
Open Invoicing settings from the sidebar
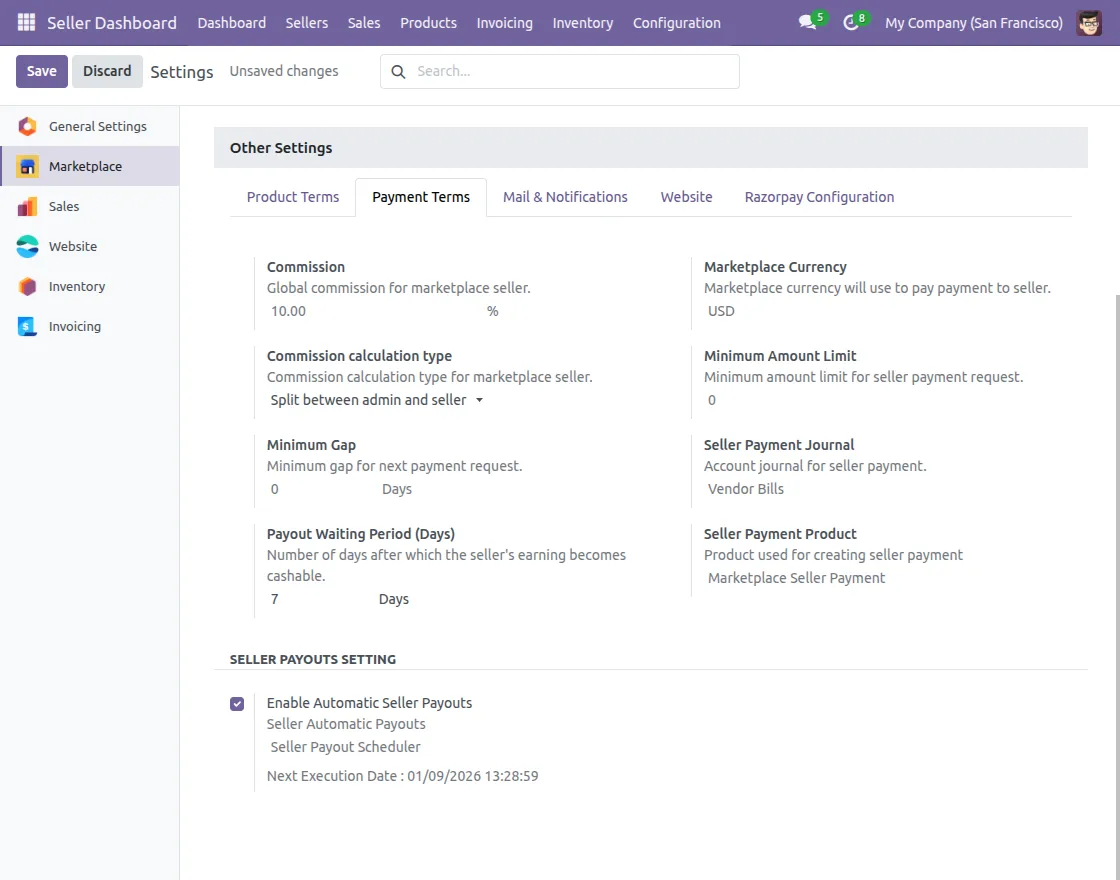click(x=75, y=326)
